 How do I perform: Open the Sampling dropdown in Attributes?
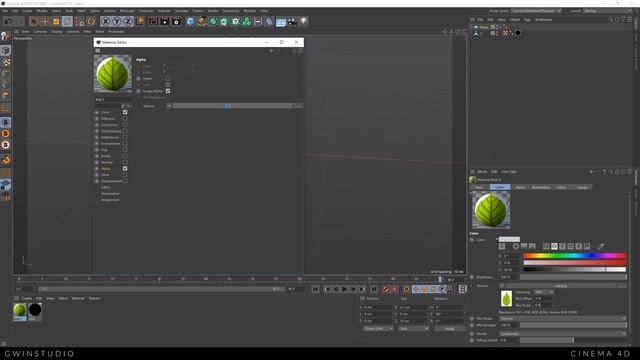click(x=544, y=292)
